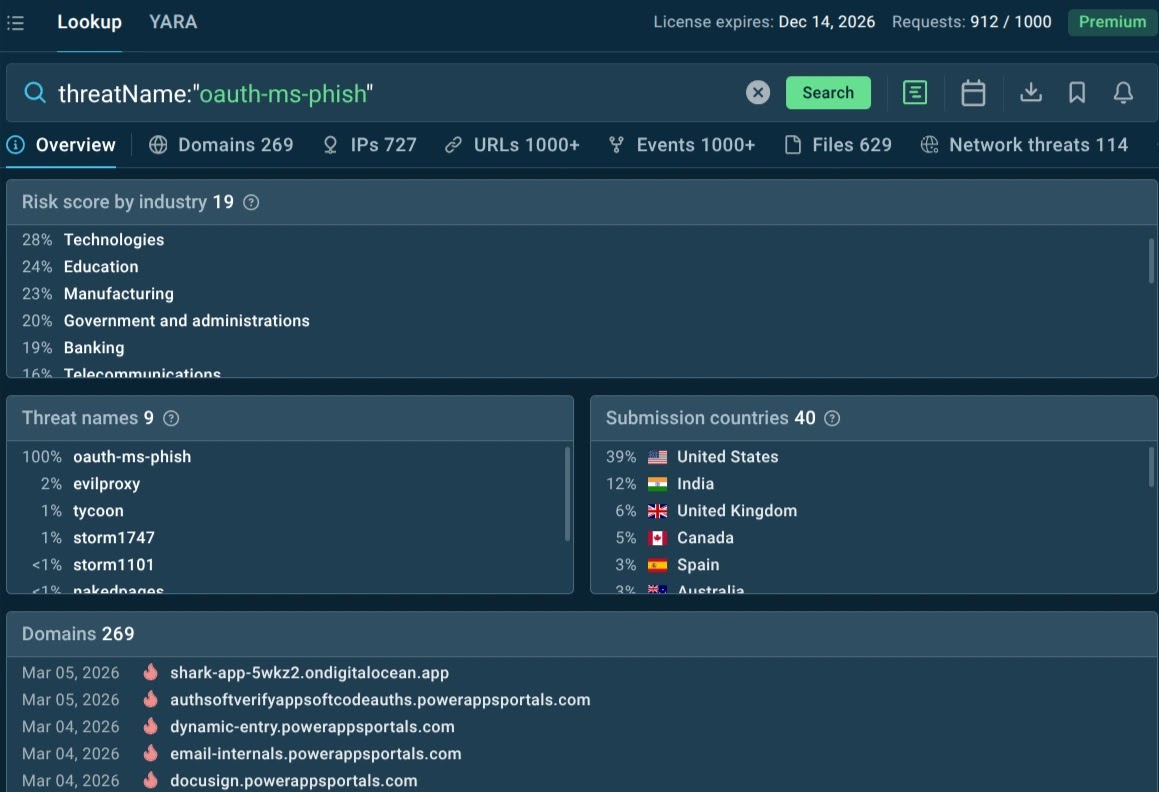1159x792 pixels.
Task: Click inside the threatName search field
Action: 400,94
